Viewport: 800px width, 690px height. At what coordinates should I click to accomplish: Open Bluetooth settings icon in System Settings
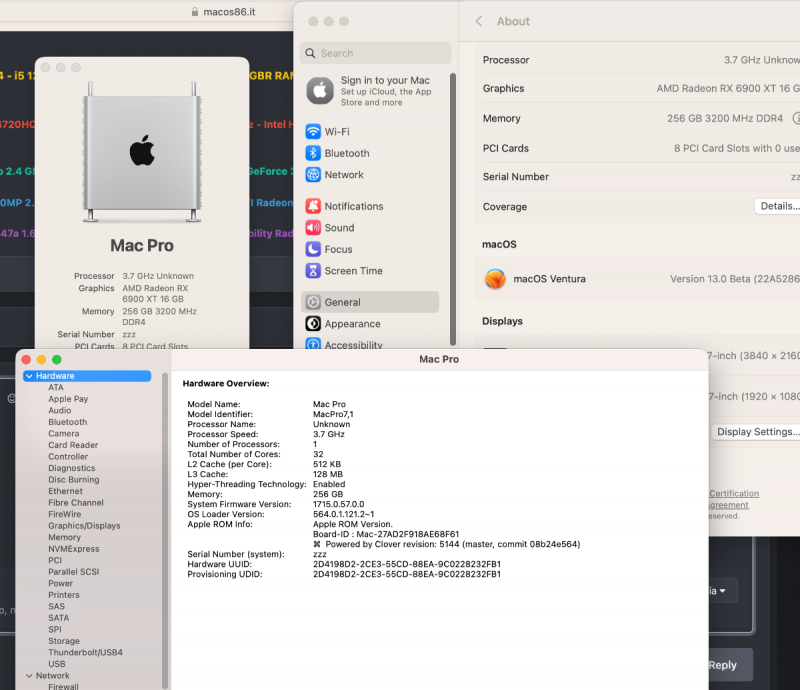pyautogui.click(x=313, y=153)
